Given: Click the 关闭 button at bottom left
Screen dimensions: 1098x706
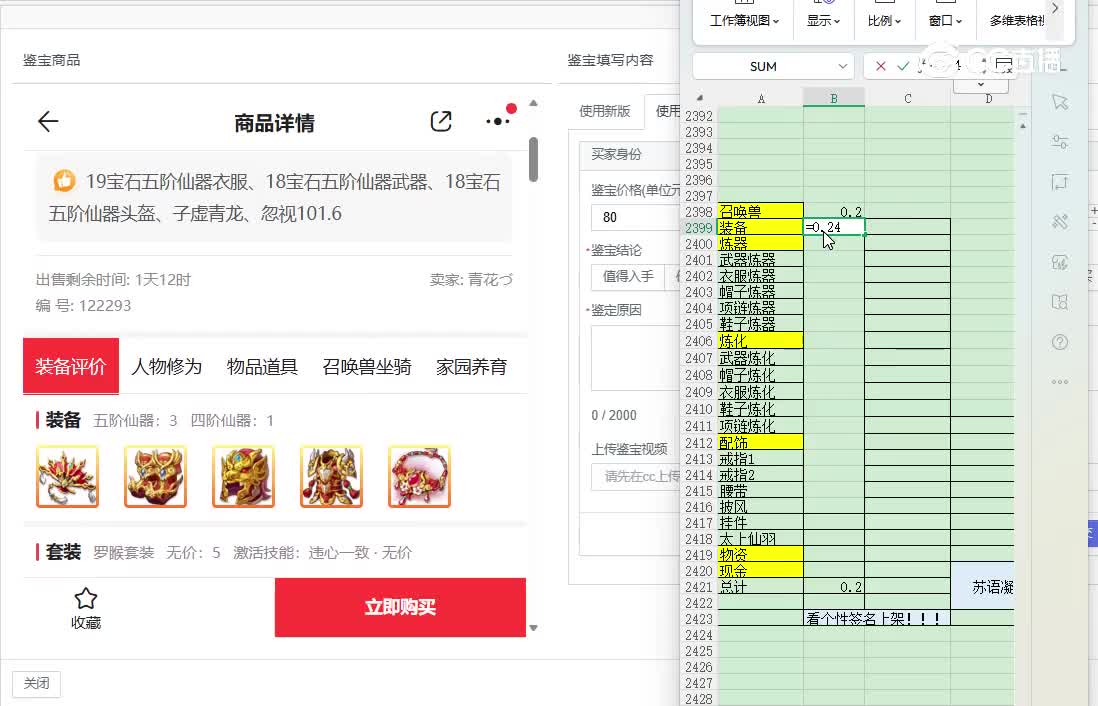Looking at the screenshot, I should click(x=37, y=684).
